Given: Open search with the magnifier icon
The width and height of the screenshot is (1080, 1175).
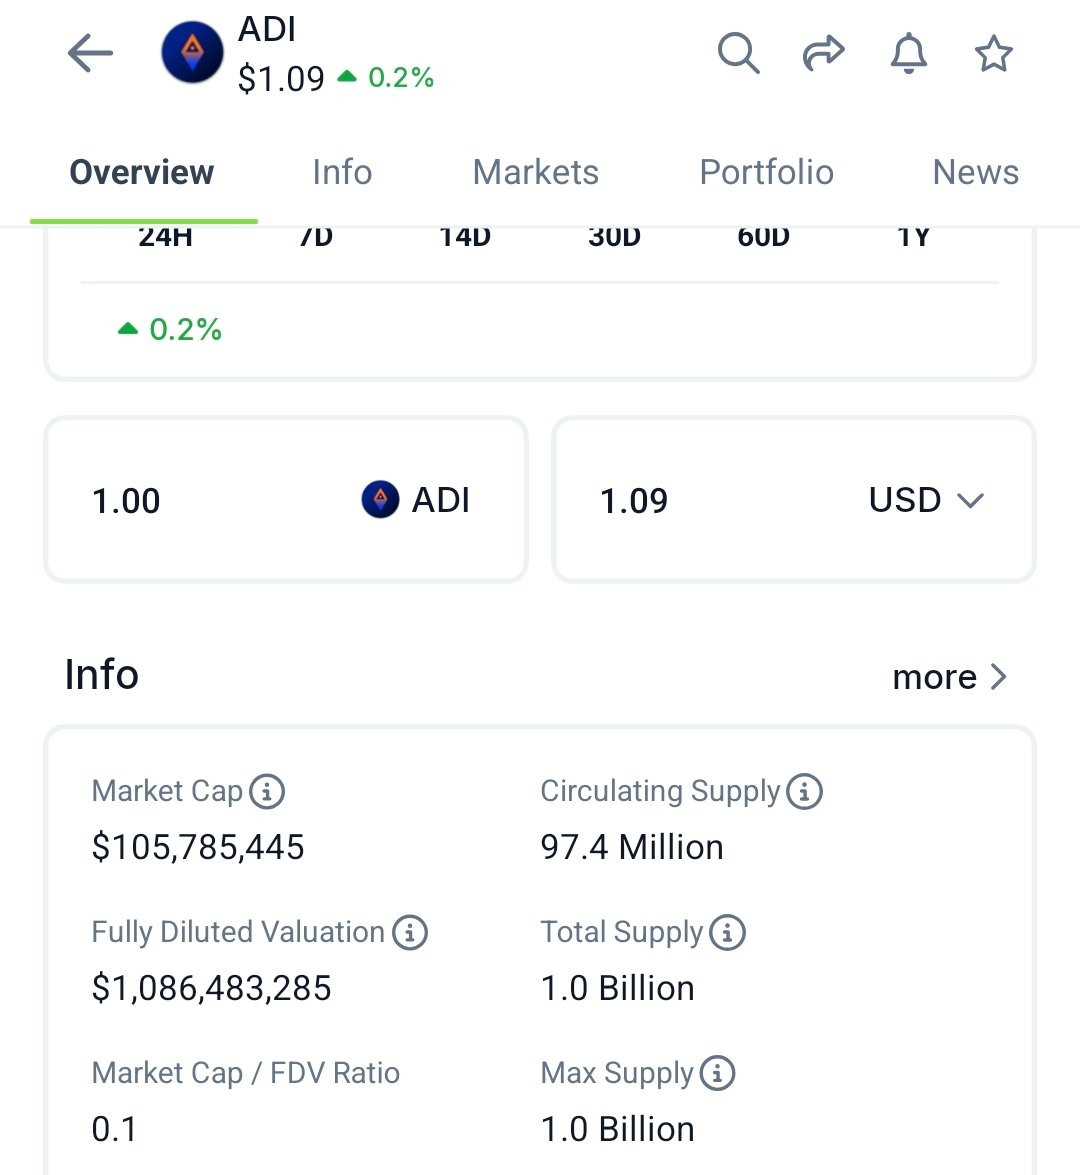Looking at the screenshot, I should tap(738, 53).
